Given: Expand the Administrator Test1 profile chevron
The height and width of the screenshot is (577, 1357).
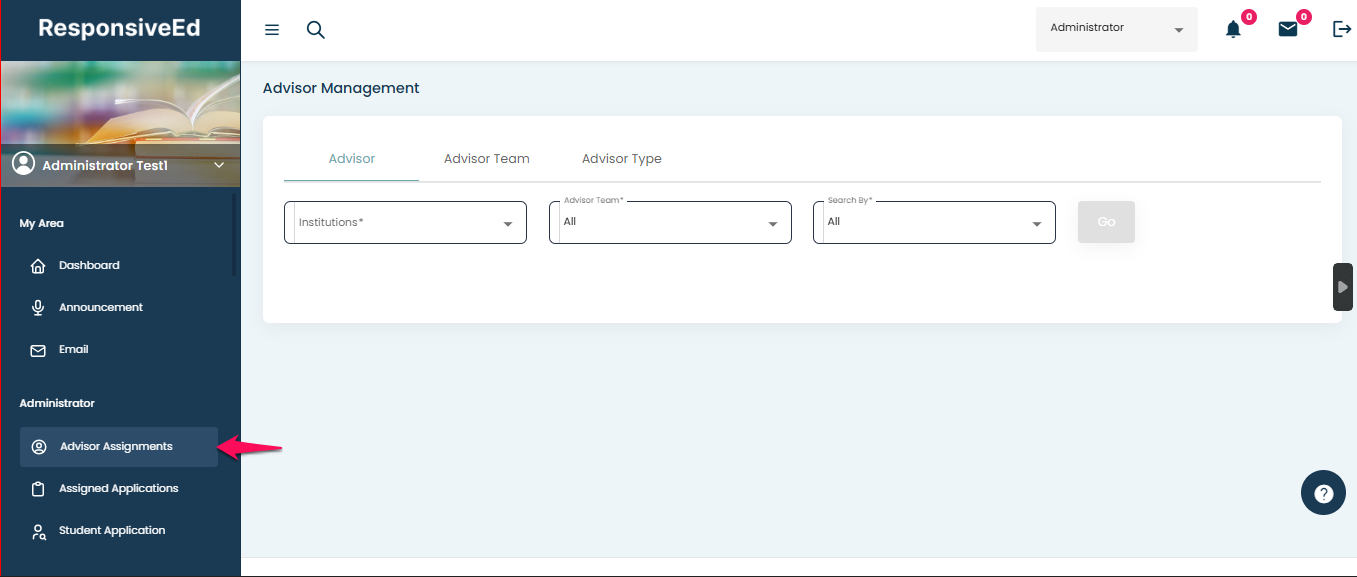Looking at the screenshot, I should click(219, 165).
